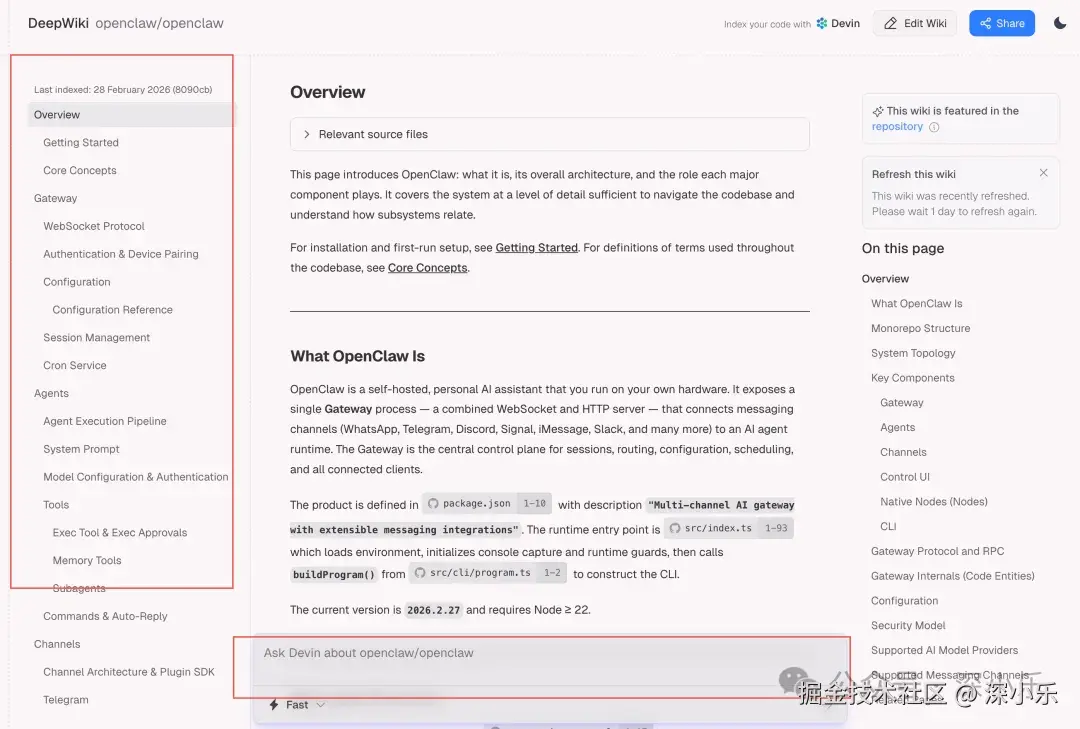Jump to Control UI anchor
The width and height of the screenshot is (1080, 729).
click(904, 477)
